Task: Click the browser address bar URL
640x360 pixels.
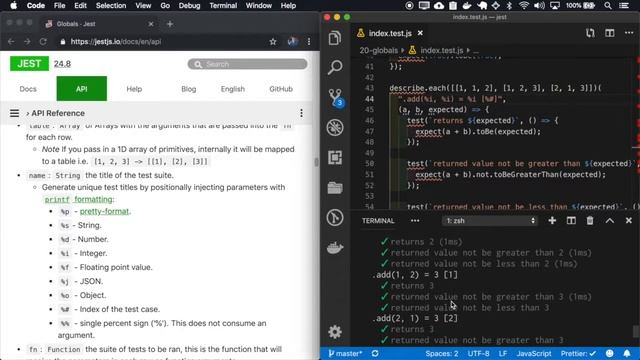Action: pyautogui.click(x=116, y=42)
